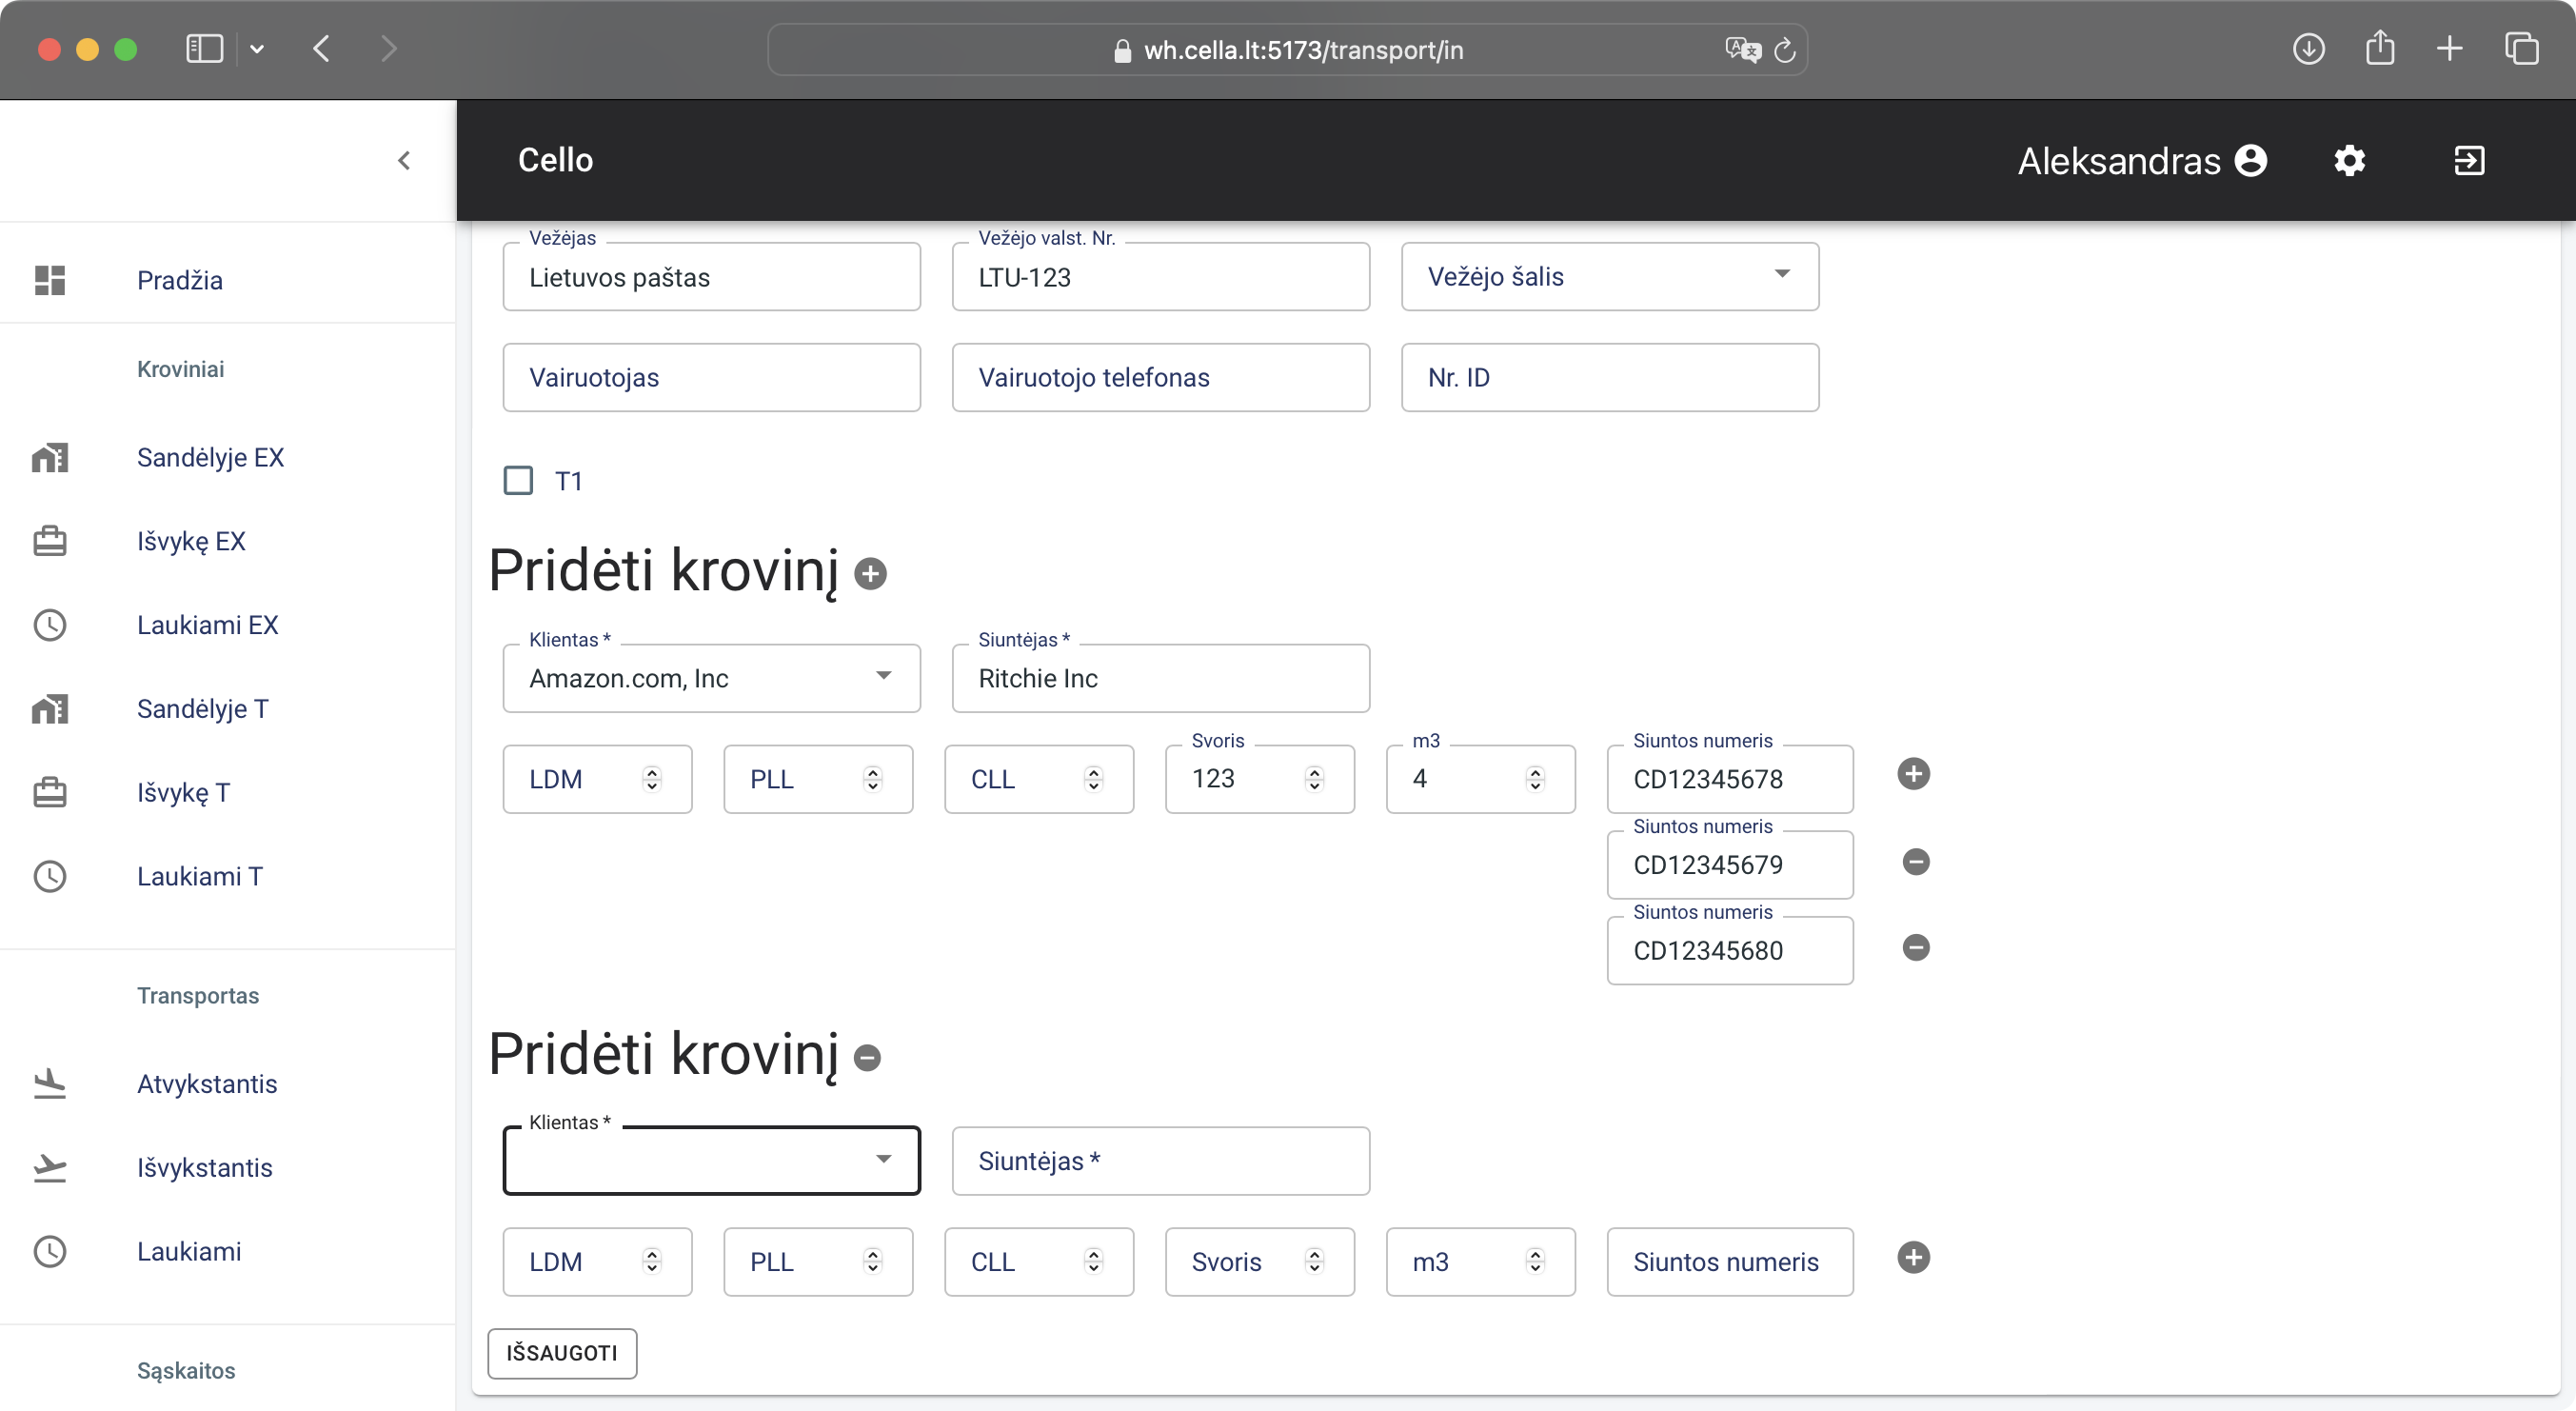Expand the empty Klientas dropdown
This screenshot has width=2576, height=1411.
point(711,1160)
